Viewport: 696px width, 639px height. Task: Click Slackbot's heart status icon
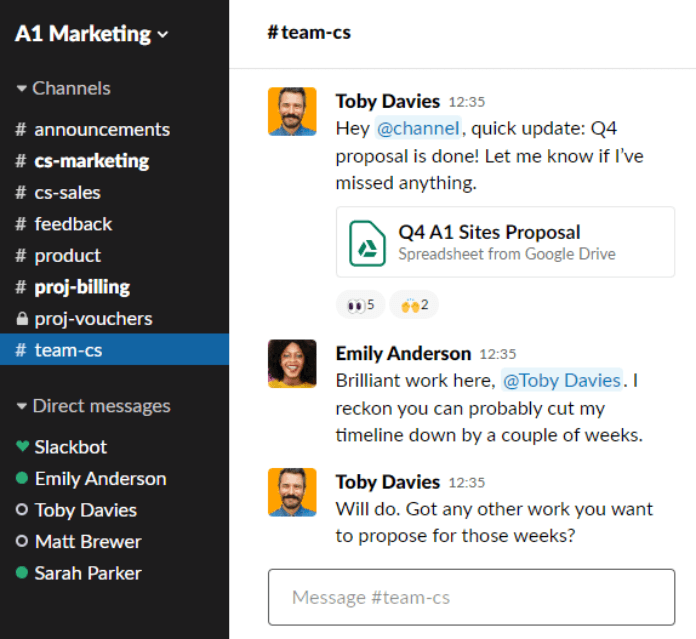pyautogui.click(x=22, y=446)
